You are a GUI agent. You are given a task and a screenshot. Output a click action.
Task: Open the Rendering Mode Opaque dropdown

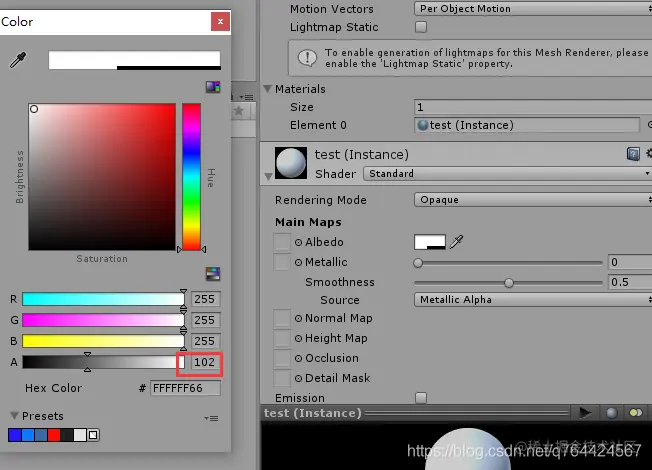pyautogui.click(x=533, y=200)
